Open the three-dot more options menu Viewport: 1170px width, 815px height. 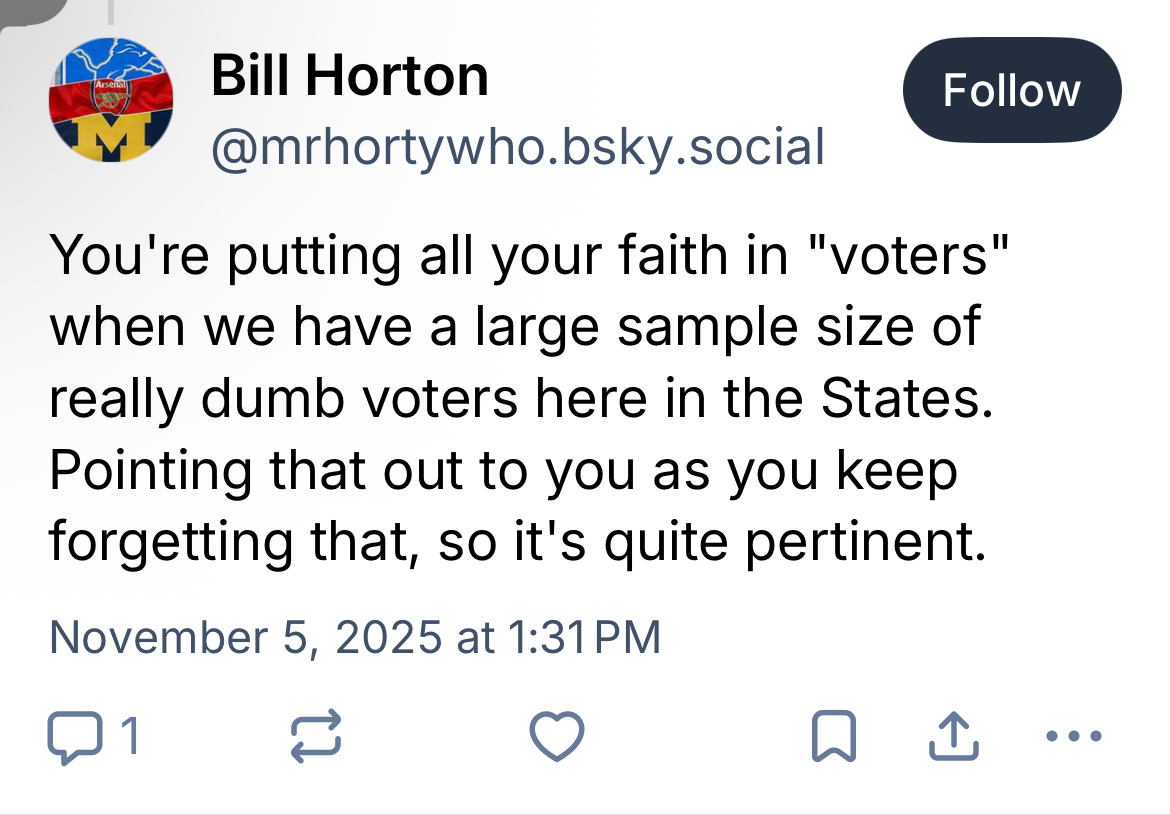coord(1073,738)
